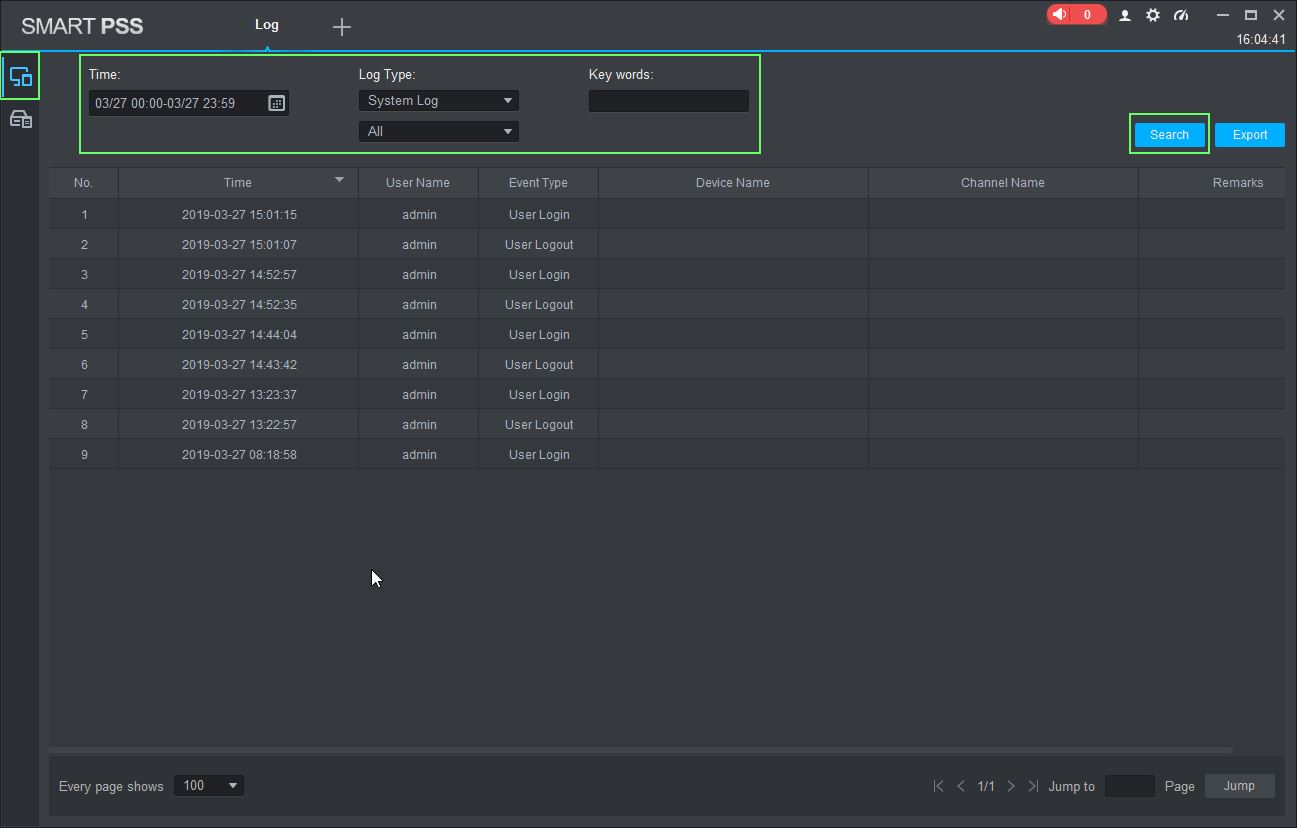Select log entry 2019-03-27 14:44:04
Viewport: 1297px width, 828px height.
click(667, 334)
